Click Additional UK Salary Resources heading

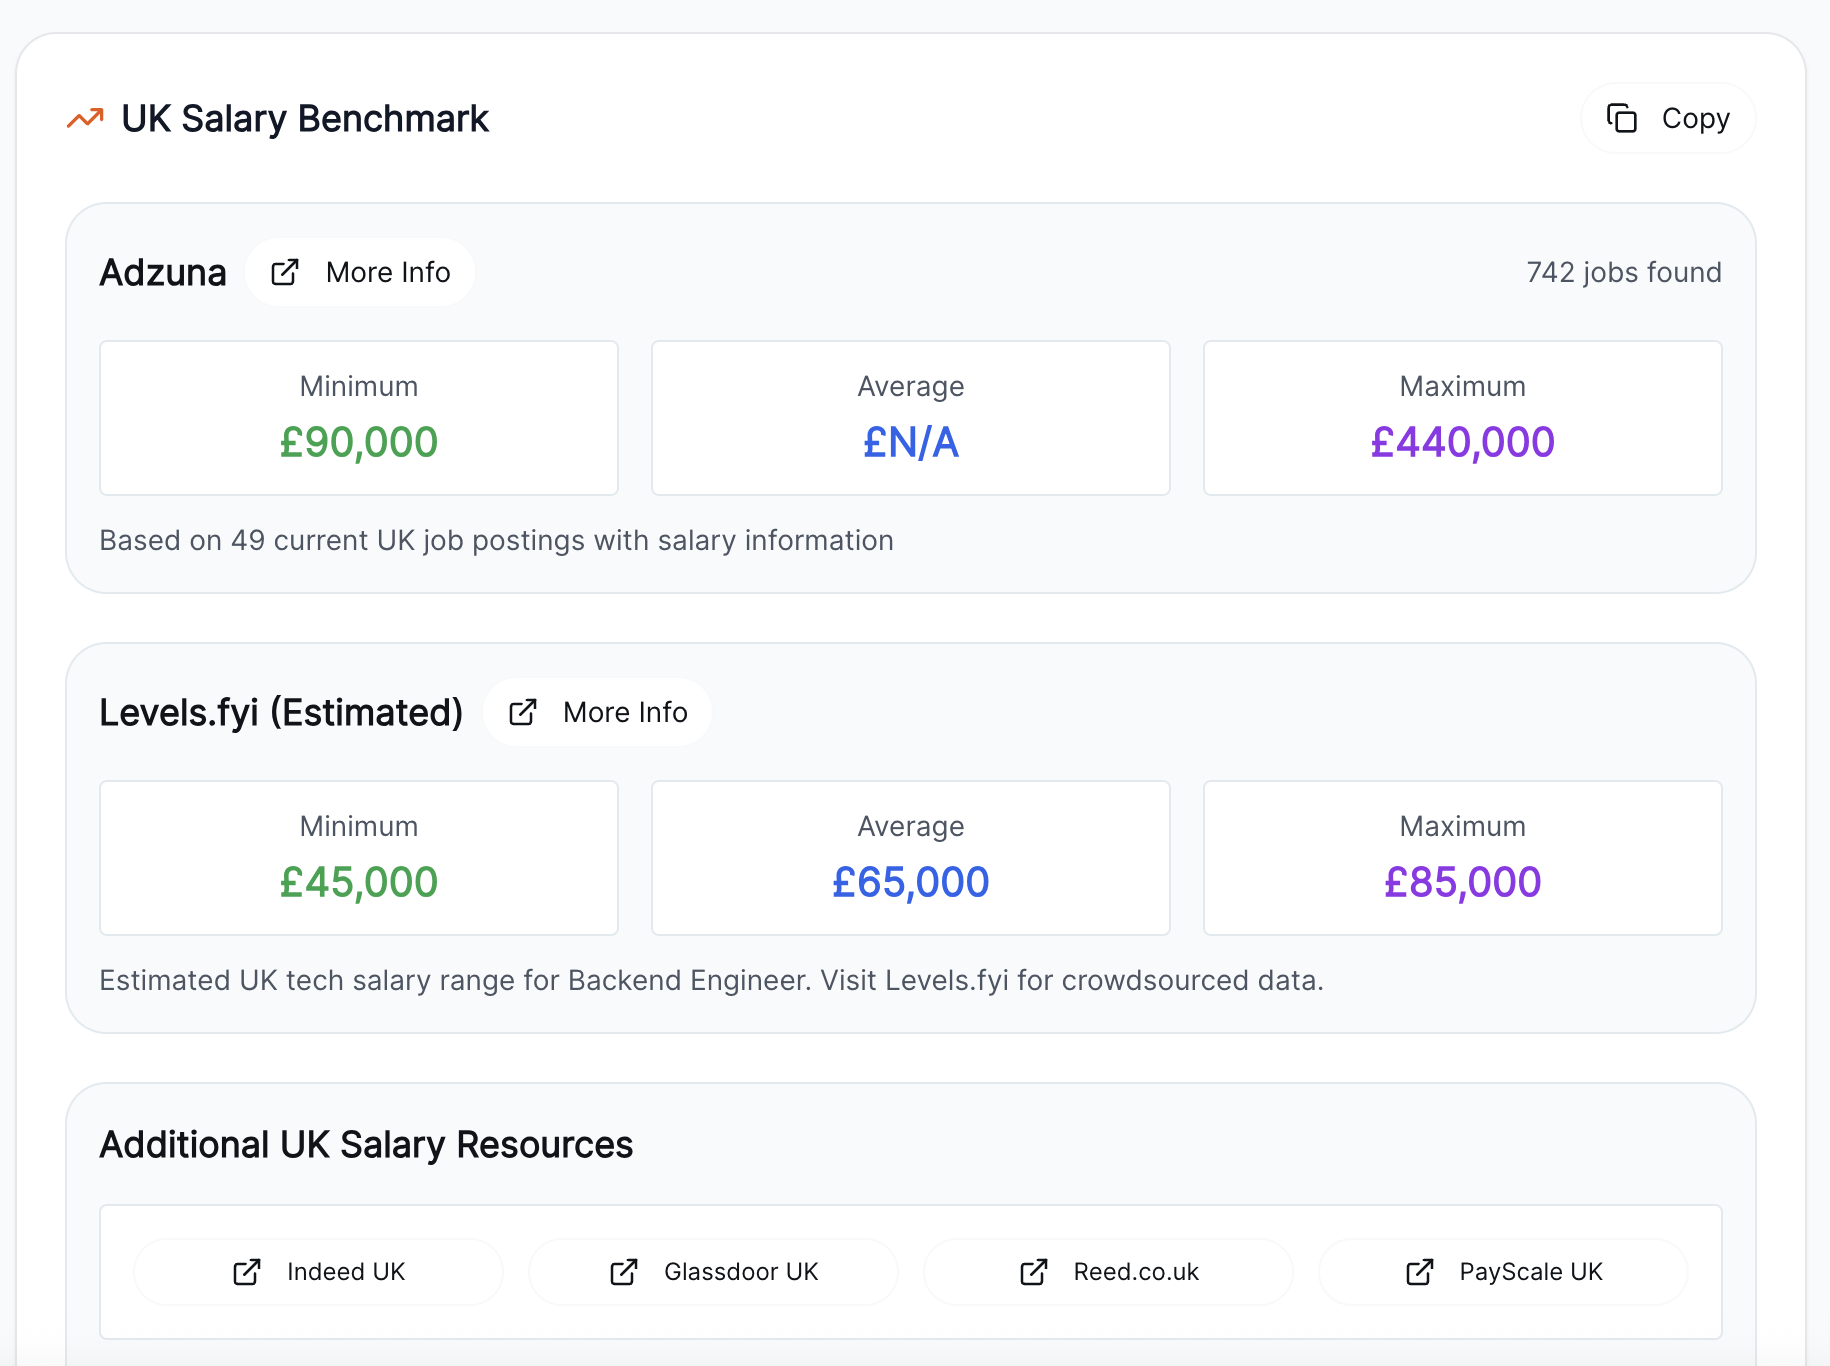pos(366,1144)
